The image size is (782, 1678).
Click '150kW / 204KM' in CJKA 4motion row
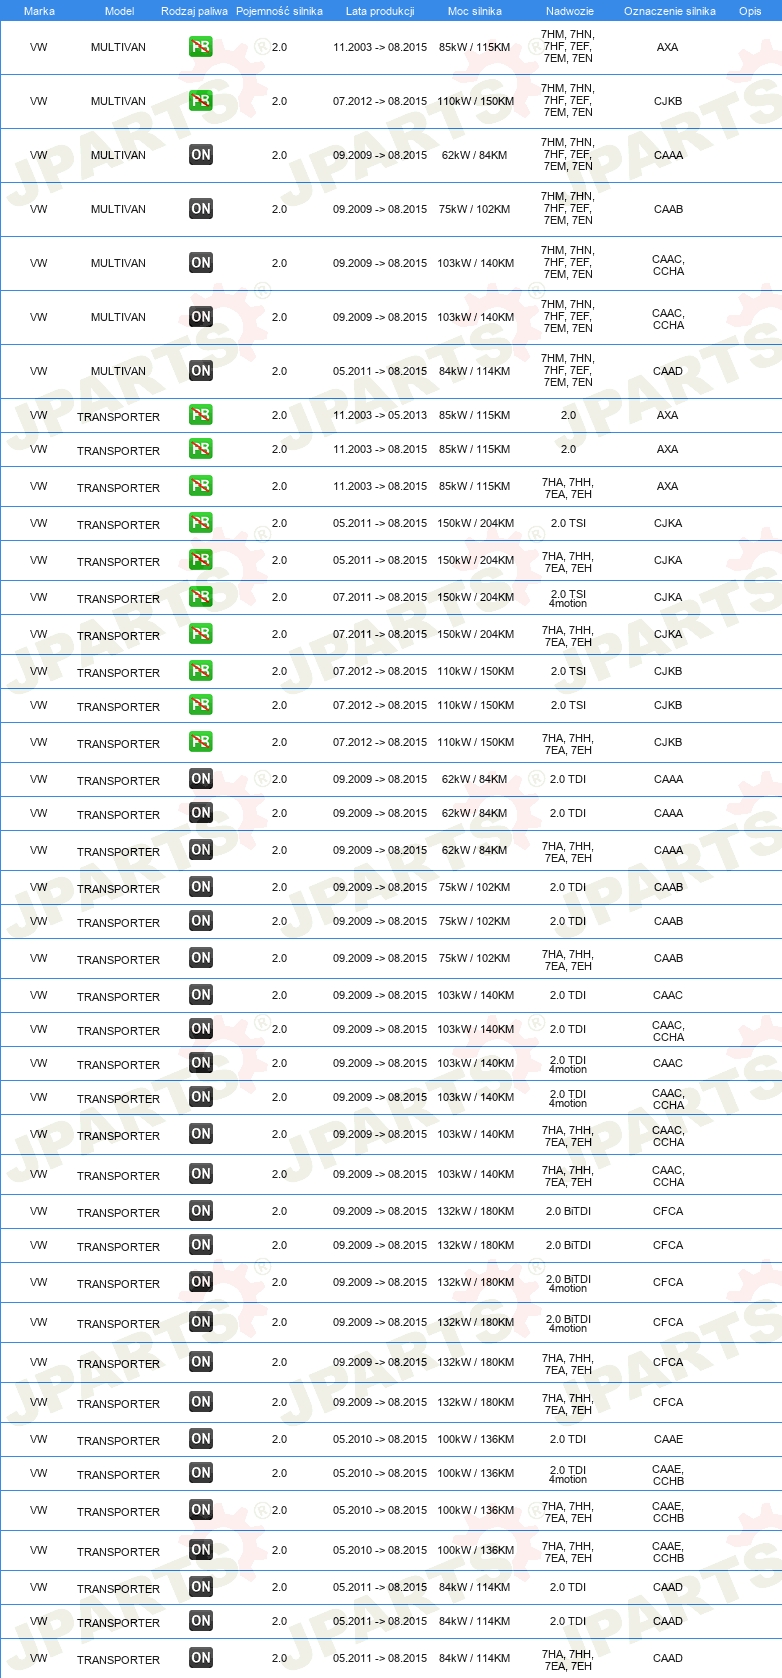(476, 597)
